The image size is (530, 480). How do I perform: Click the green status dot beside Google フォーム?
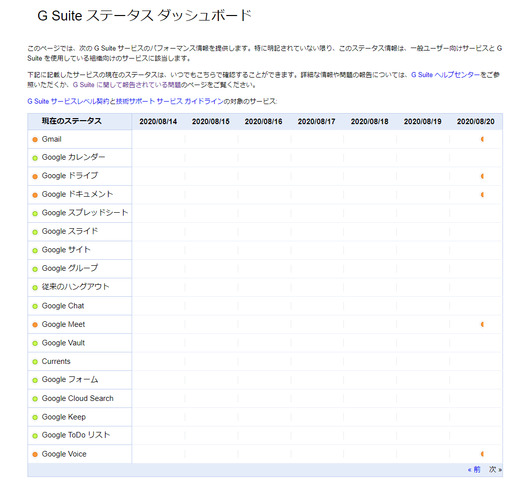coord(35,380)
